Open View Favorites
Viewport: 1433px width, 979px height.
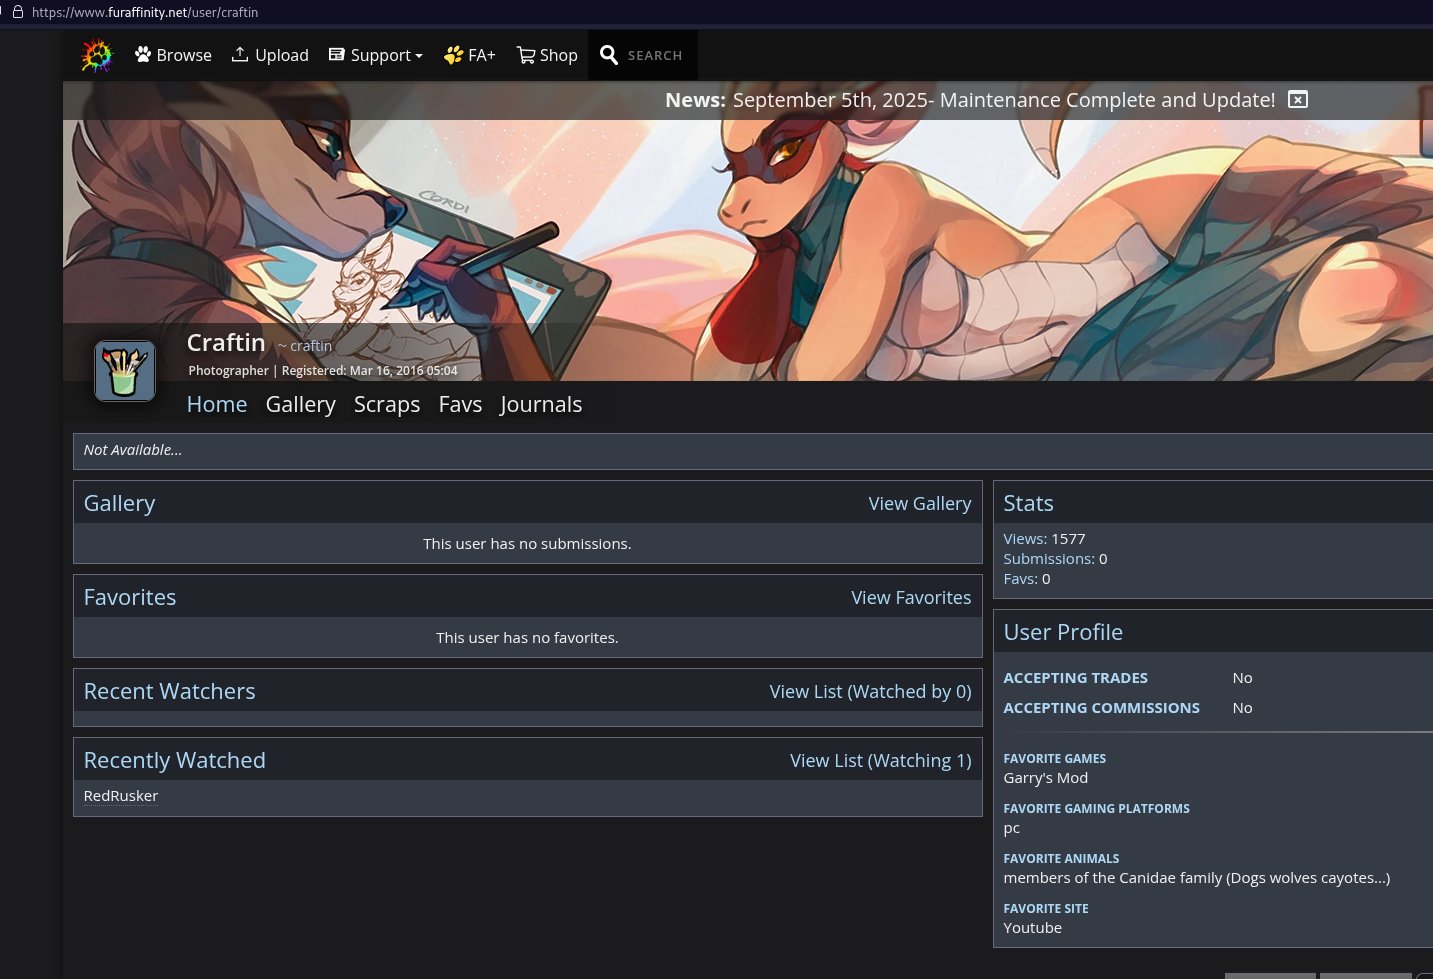pos(911,597)
